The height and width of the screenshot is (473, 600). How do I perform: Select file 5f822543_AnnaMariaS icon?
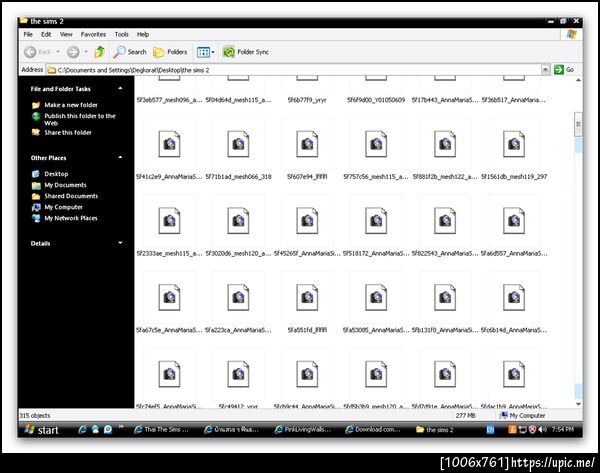445,220
